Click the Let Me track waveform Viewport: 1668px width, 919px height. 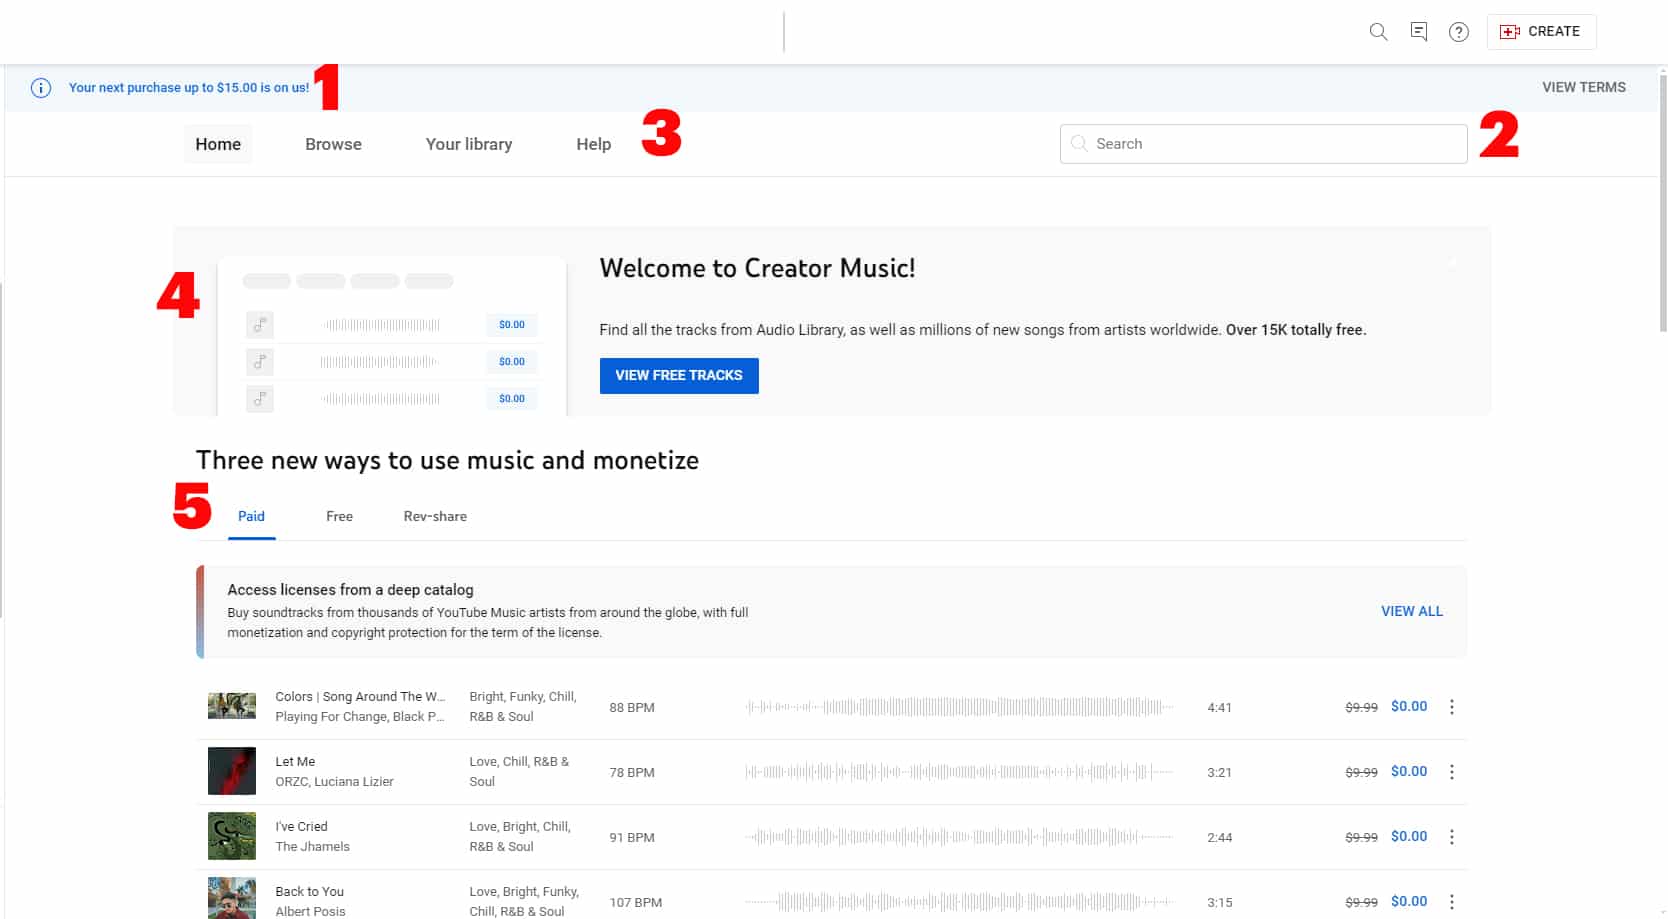pyautogui.click(x=958, y=772)
